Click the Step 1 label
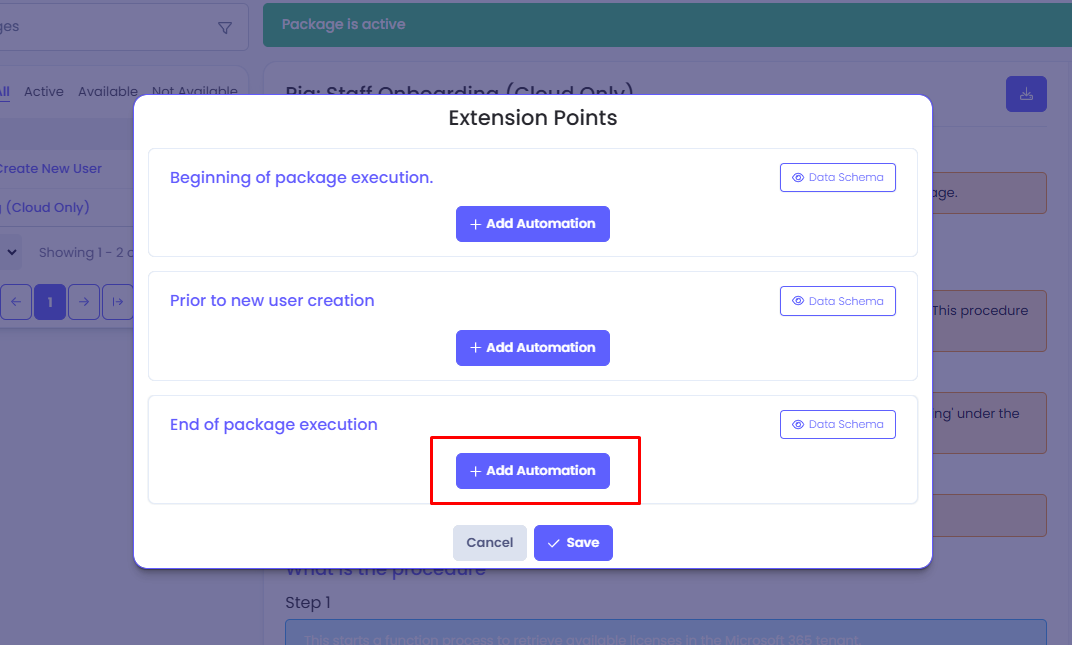1072x645 pixels. tap(308, 603)
